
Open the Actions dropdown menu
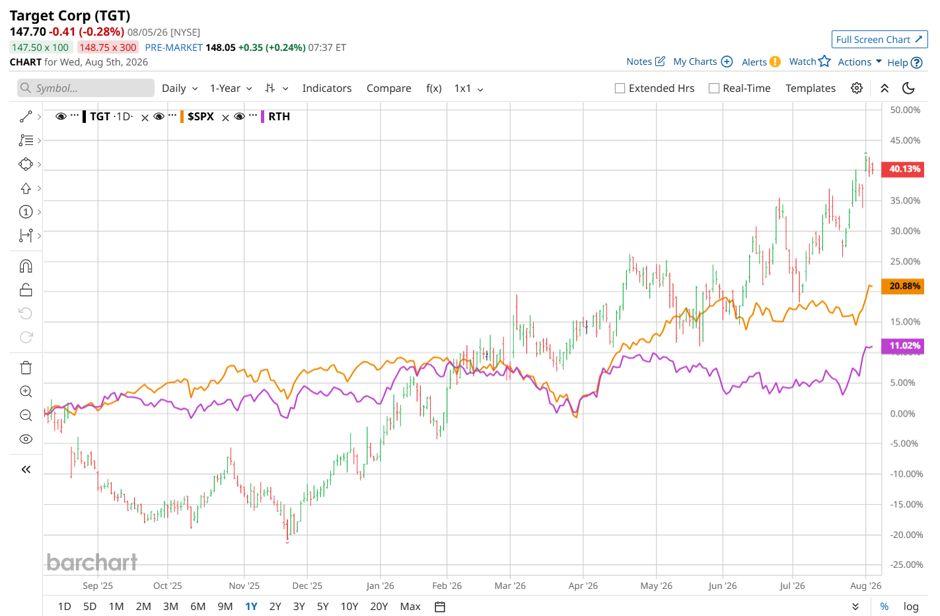point(860,62)
